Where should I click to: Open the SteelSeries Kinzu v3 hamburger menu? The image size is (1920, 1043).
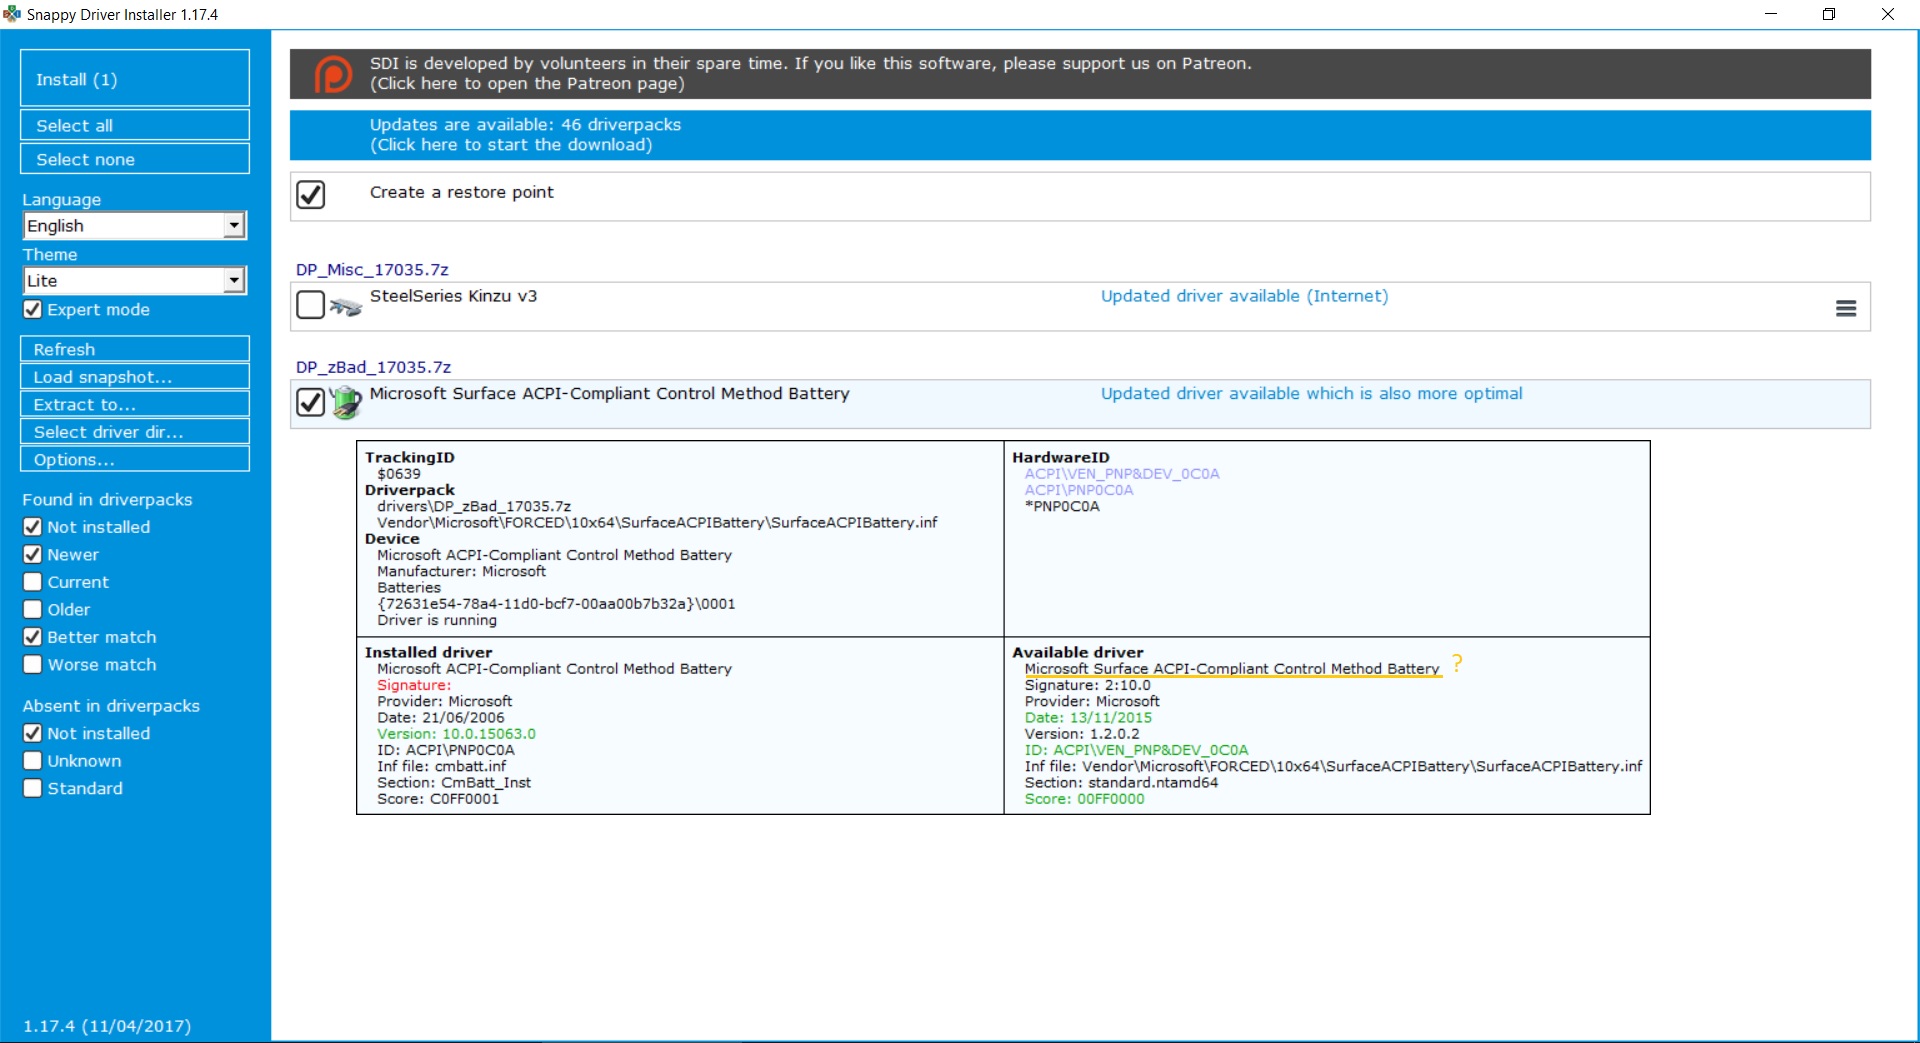tap(1846, 309)
